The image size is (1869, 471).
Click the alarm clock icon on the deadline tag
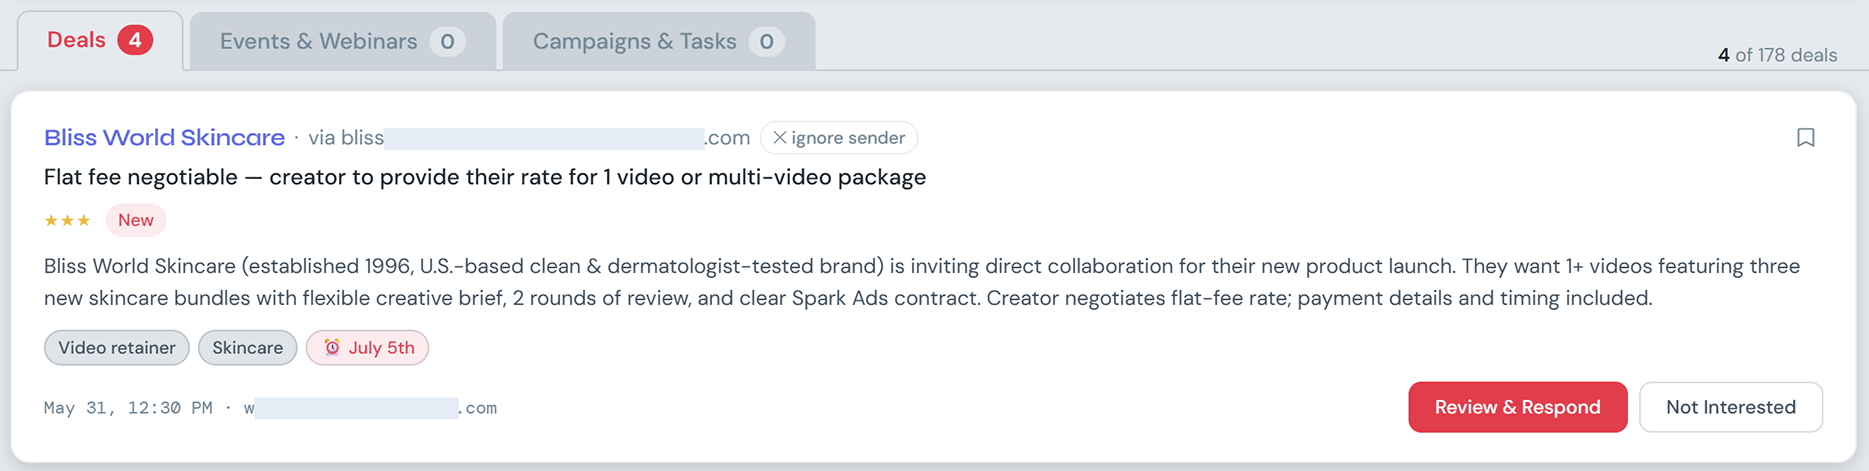[332, 347]
